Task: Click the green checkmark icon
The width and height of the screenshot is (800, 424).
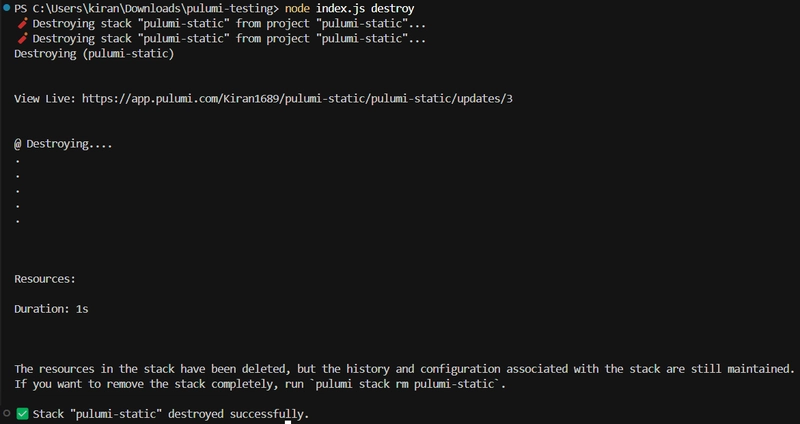Action: pyautogui.click(x=22, y=413)
